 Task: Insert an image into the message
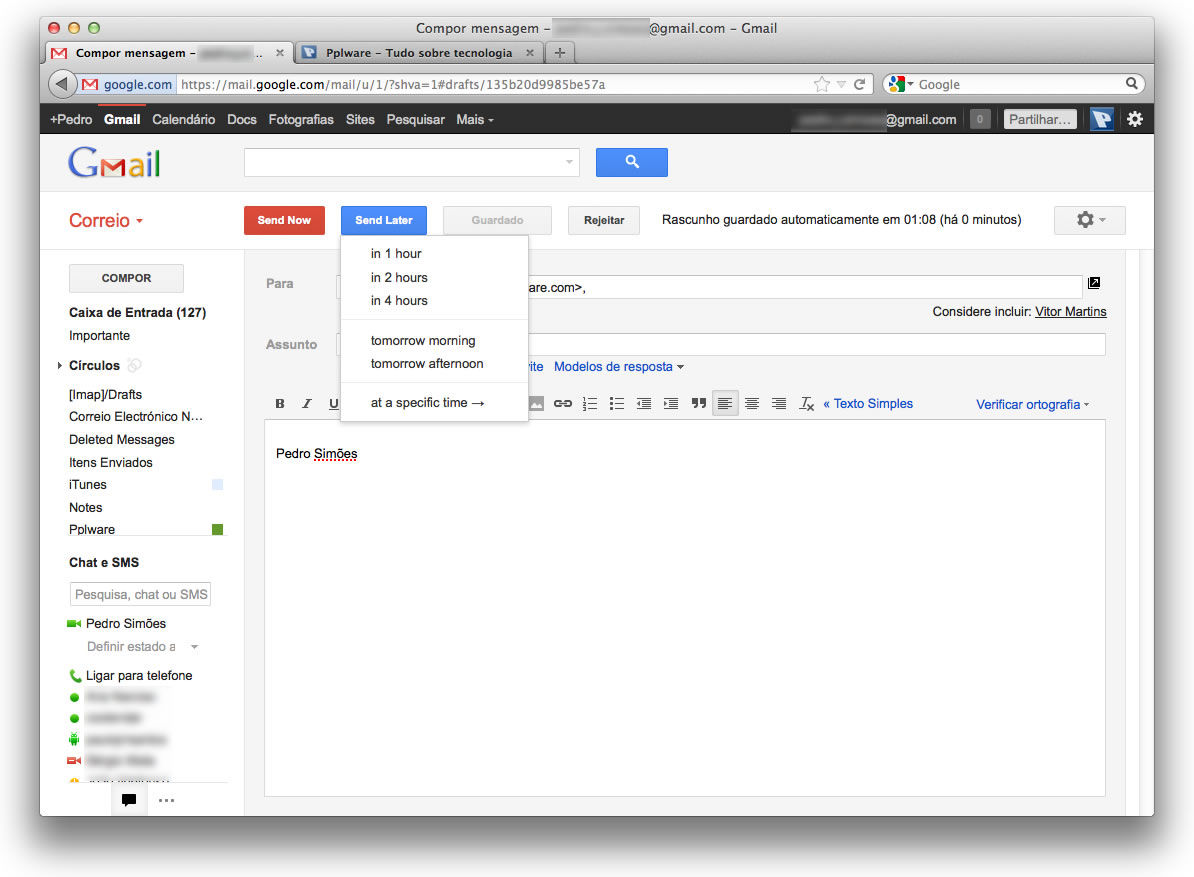(537, 403)
